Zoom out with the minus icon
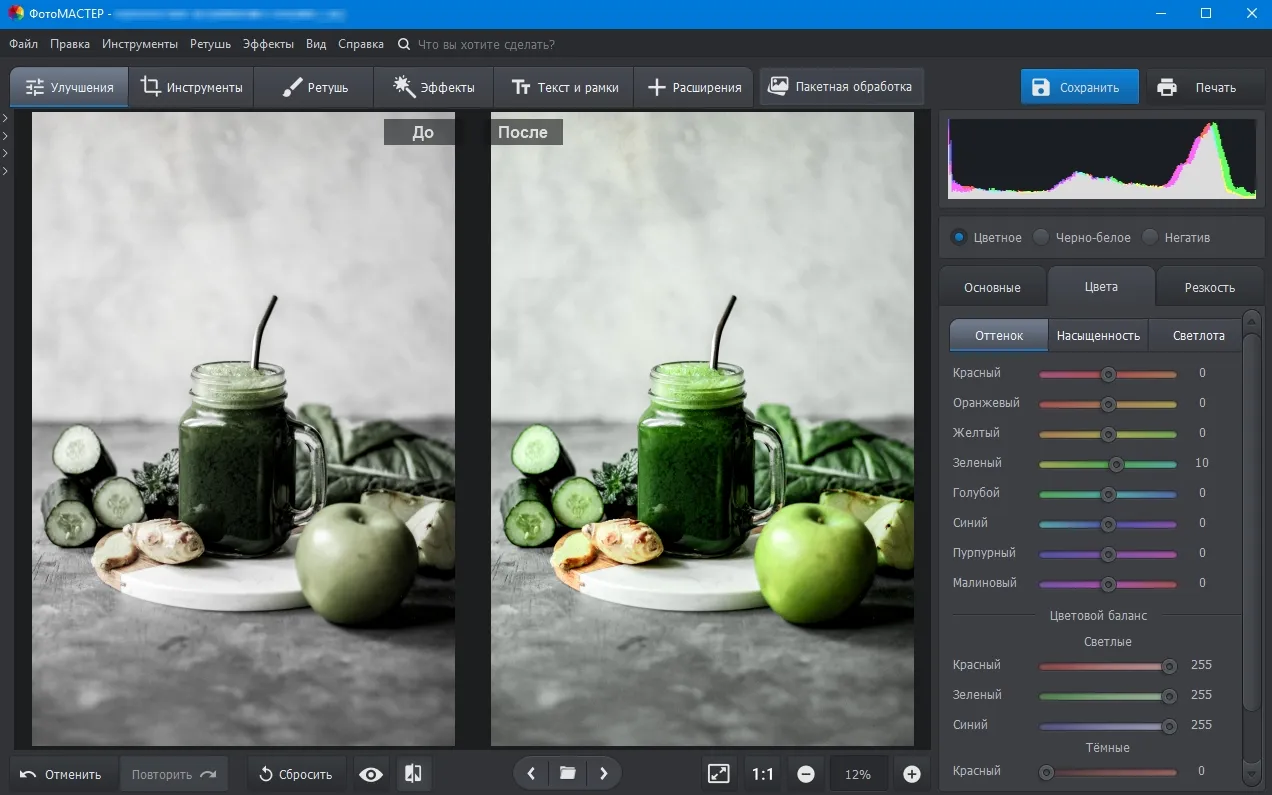Viewport: 1272px width, 795px height. point(806,773)
